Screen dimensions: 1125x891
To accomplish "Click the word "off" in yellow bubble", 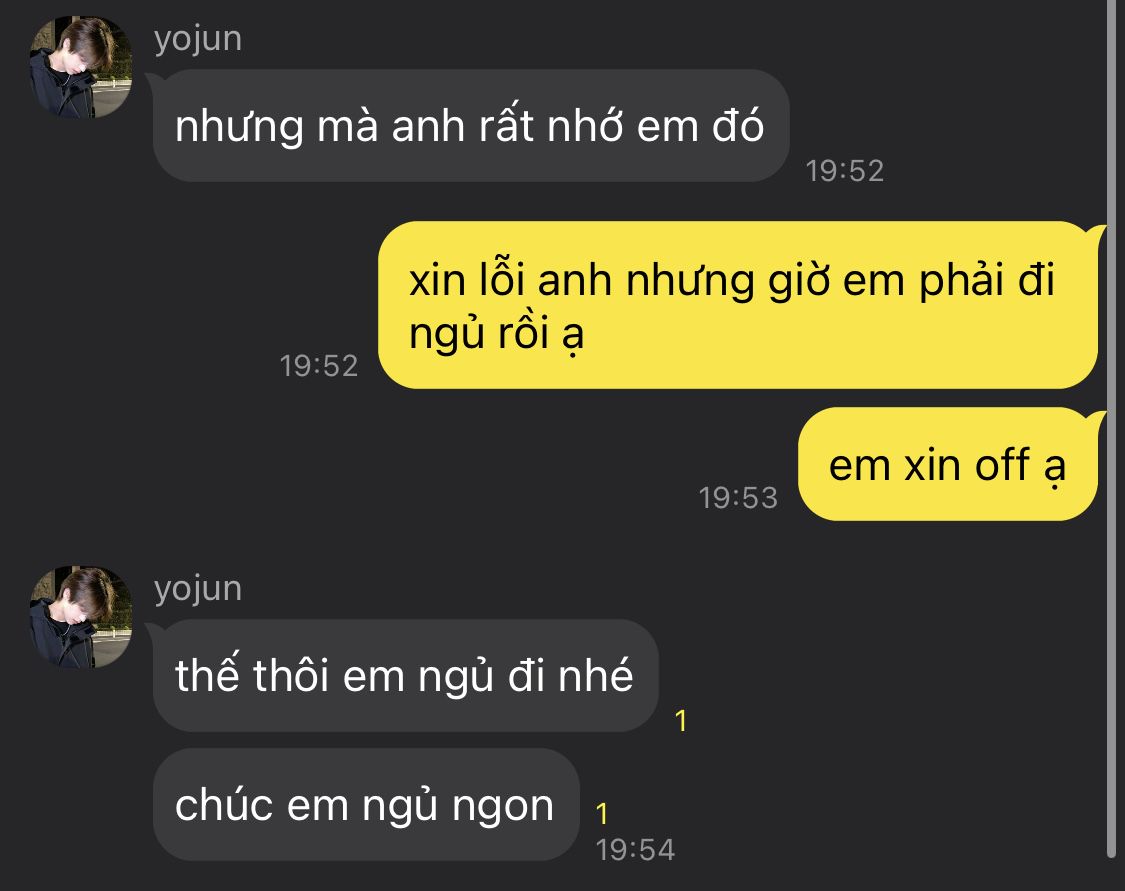I will (x=1002, y=465).
